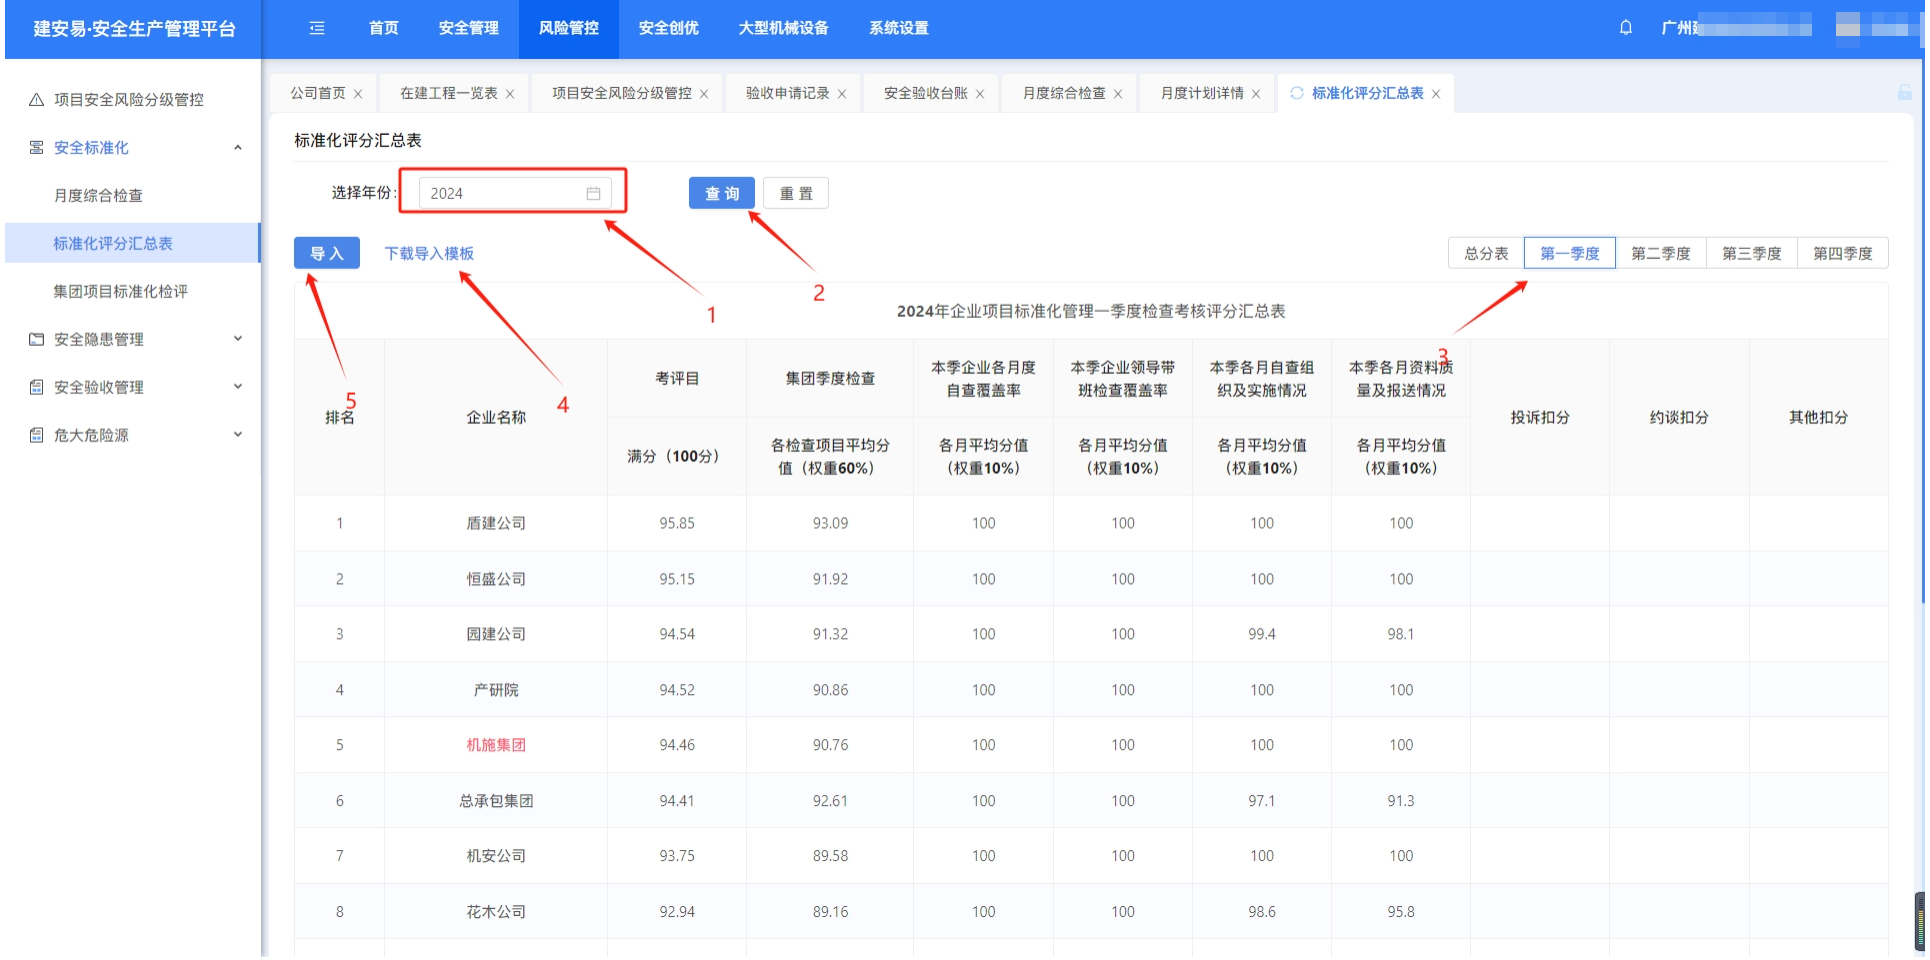Switch to the 月度综合检查 page tab
The width and height of the screenshot is (1930, 960).
point(1063,93)
